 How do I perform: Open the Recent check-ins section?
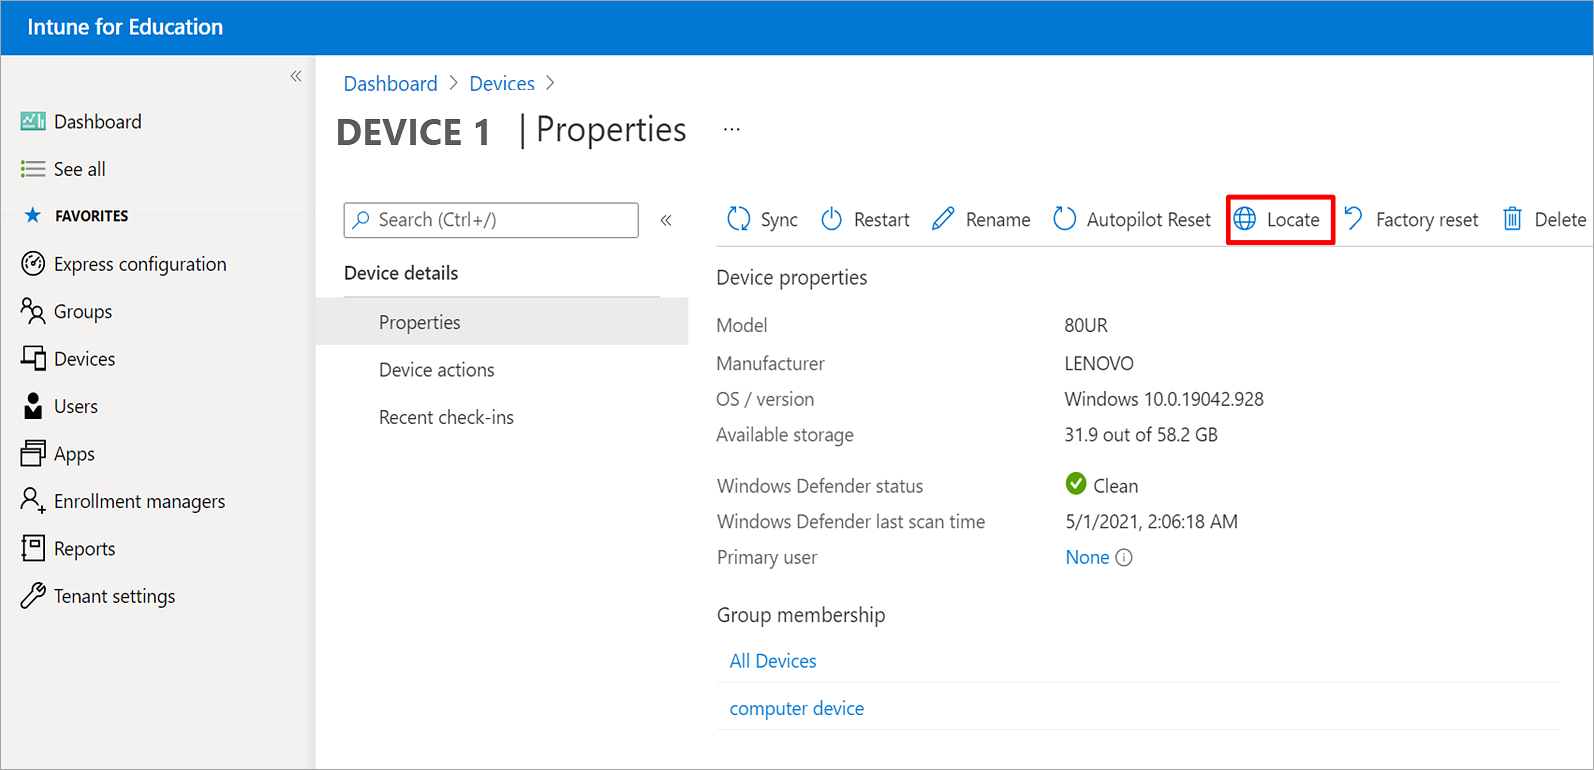446,417
